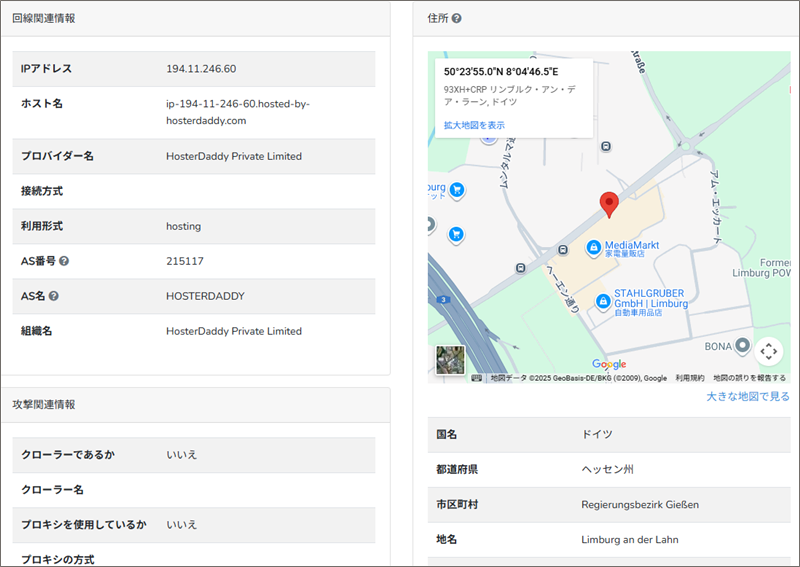Click the MediaMarkt store marker icon
Viewport: 800px width, 567px height.
coord(592,246)
